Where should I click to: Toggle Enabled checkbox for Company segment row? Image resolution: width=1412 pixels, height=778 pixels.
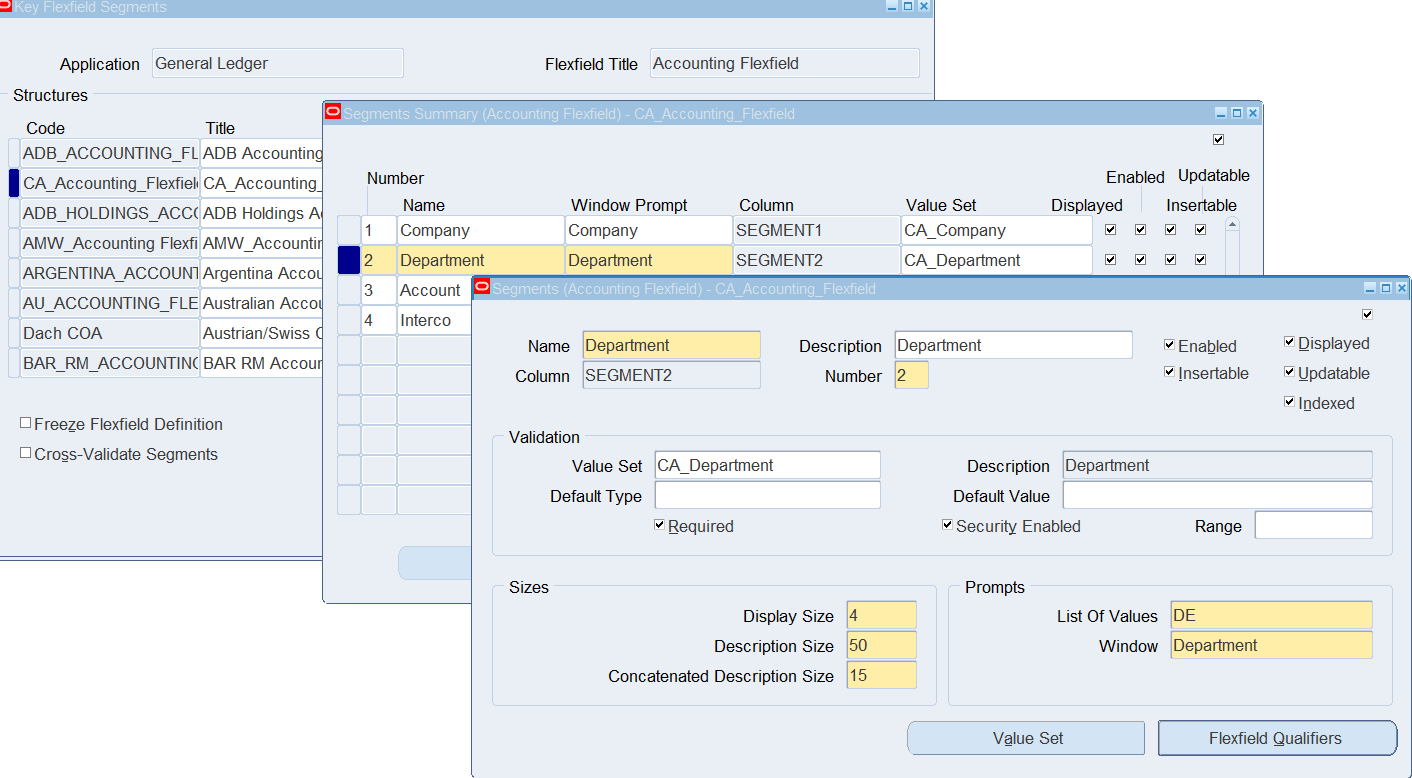tap(1140, 229)
